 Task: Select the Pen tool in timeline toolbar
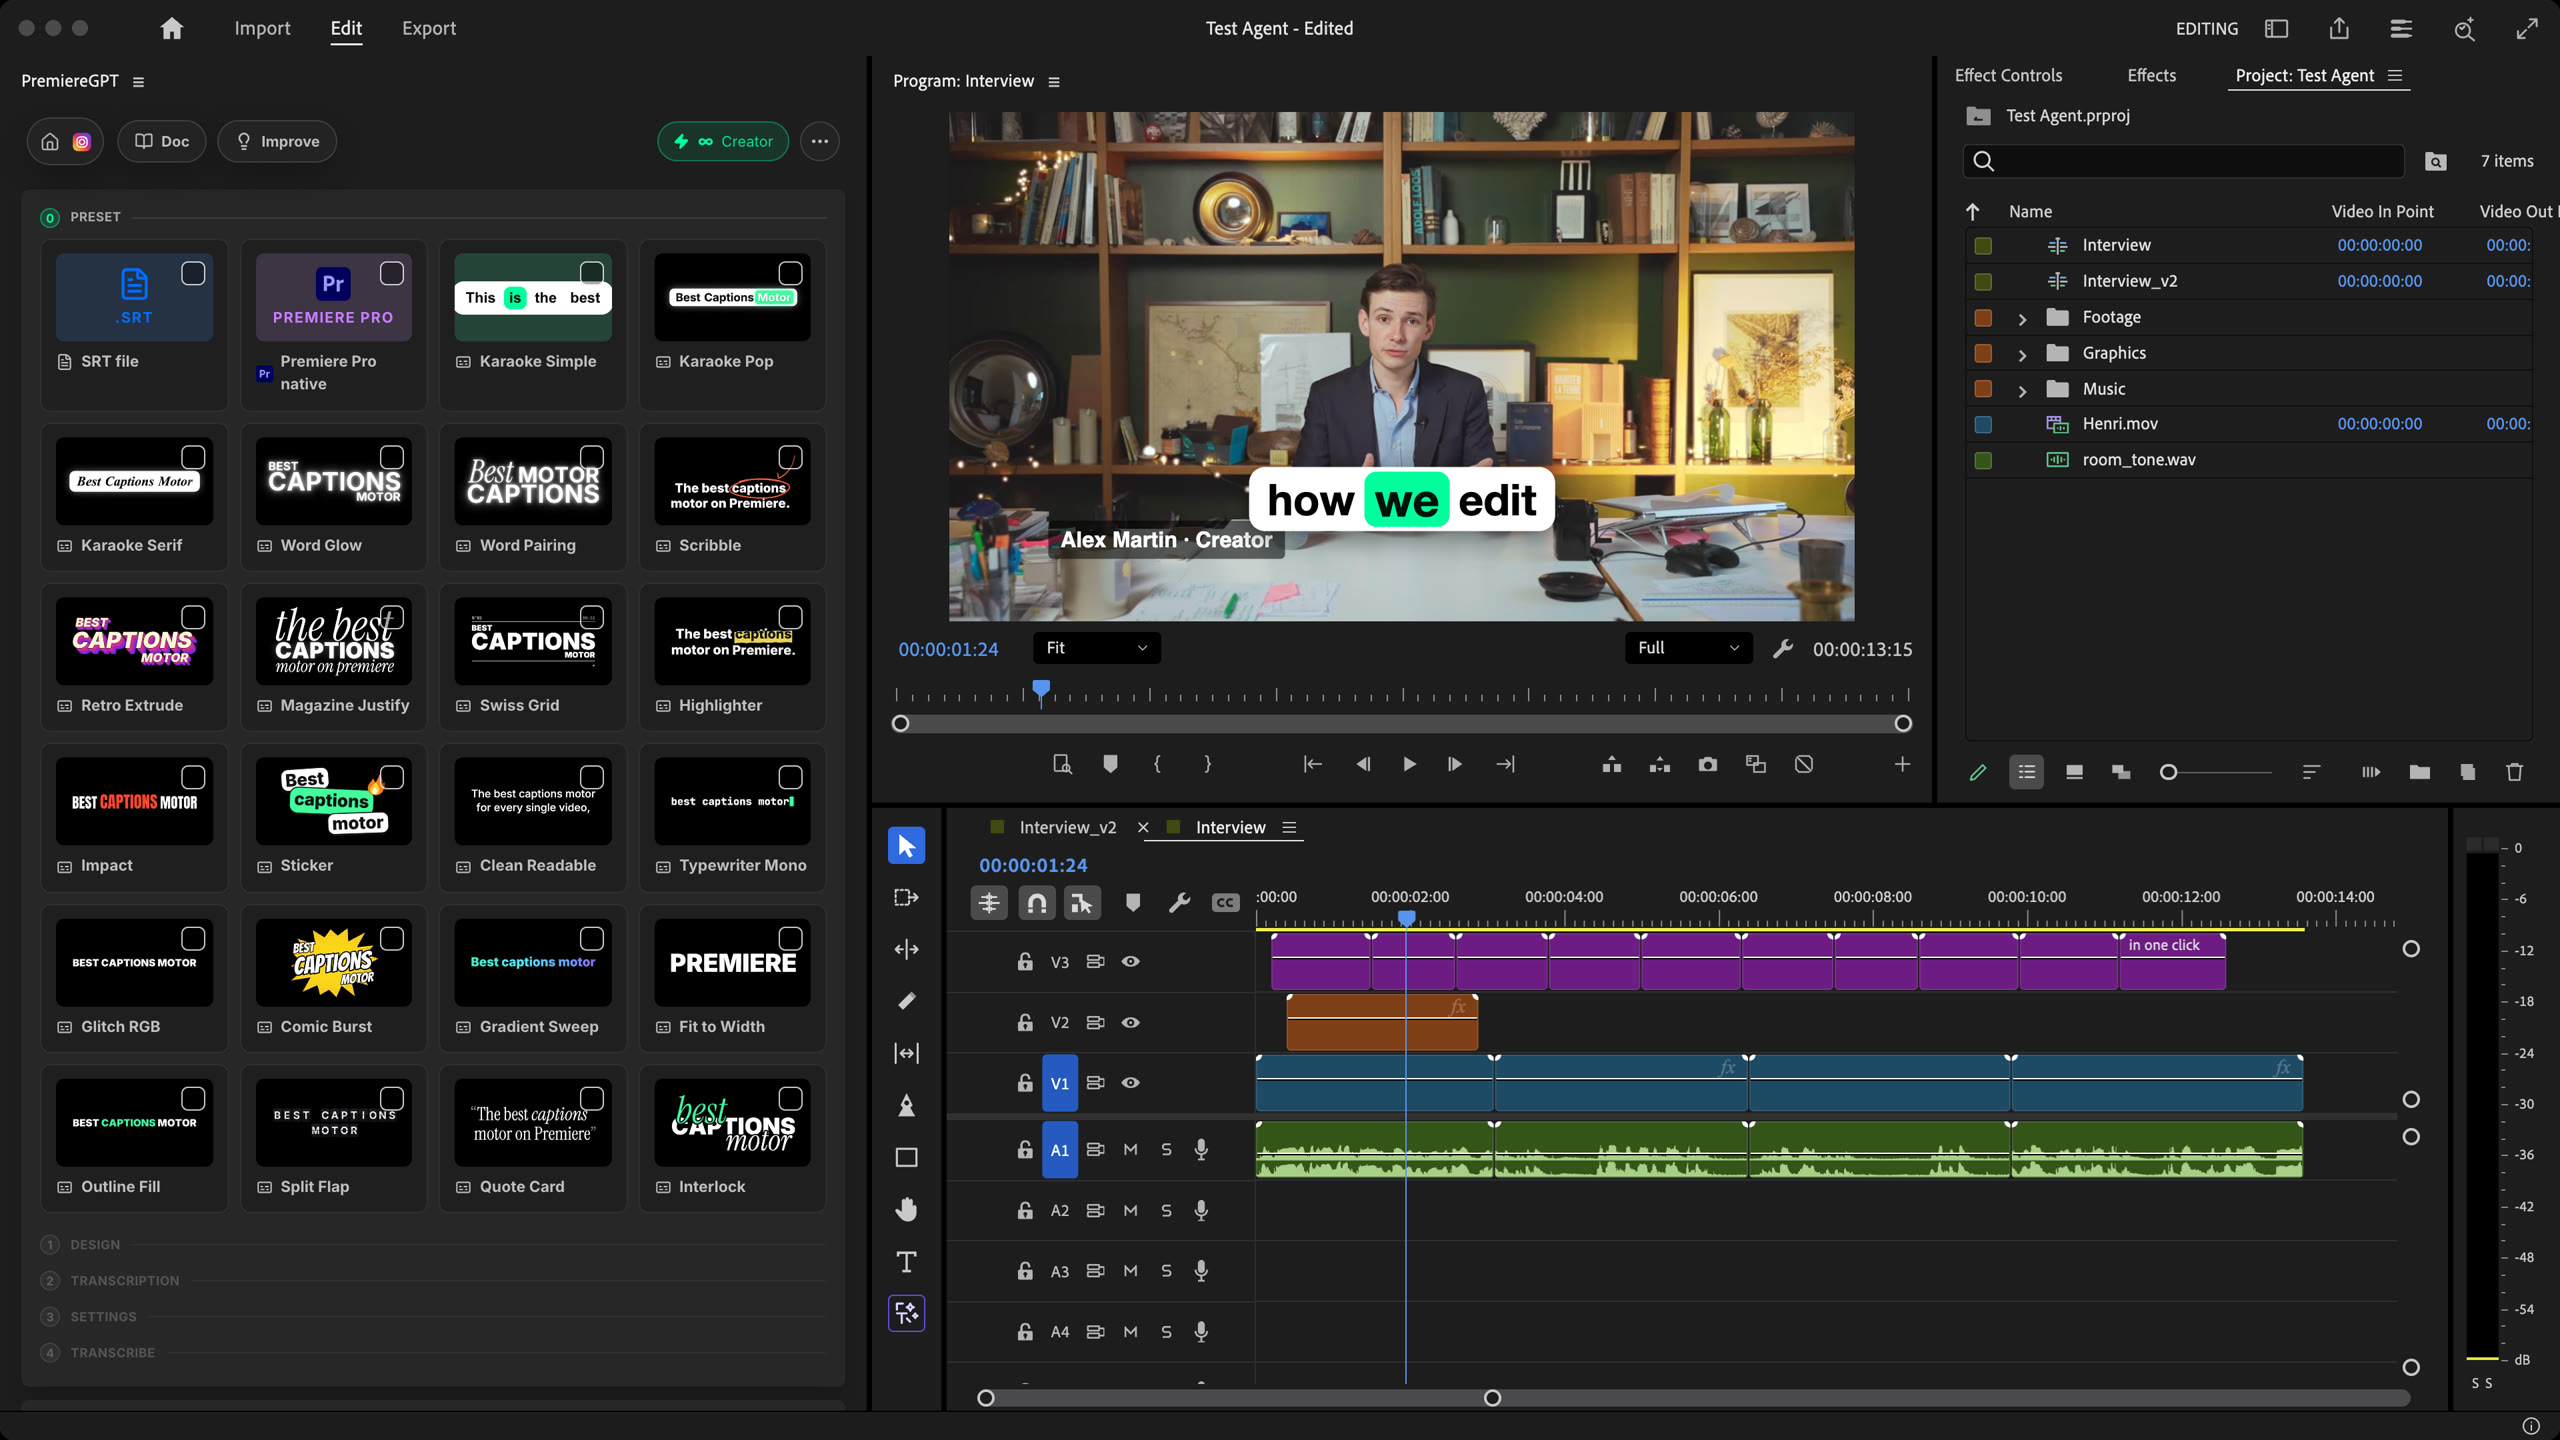[906, 1105]
